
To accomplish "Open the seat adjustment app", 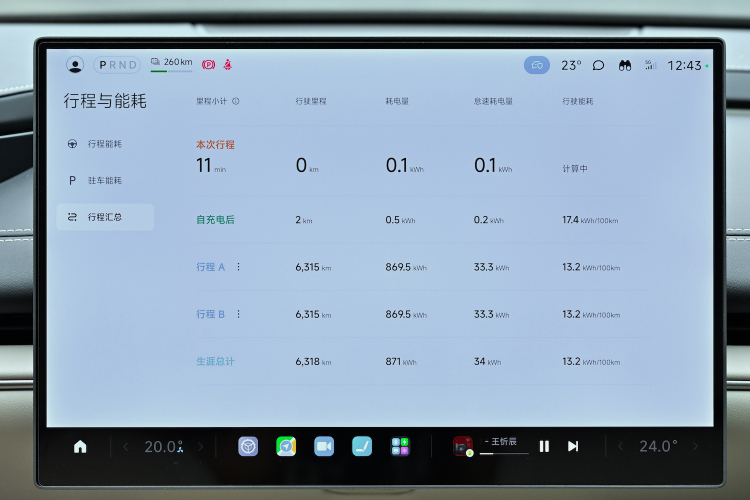I will (362, 446).
